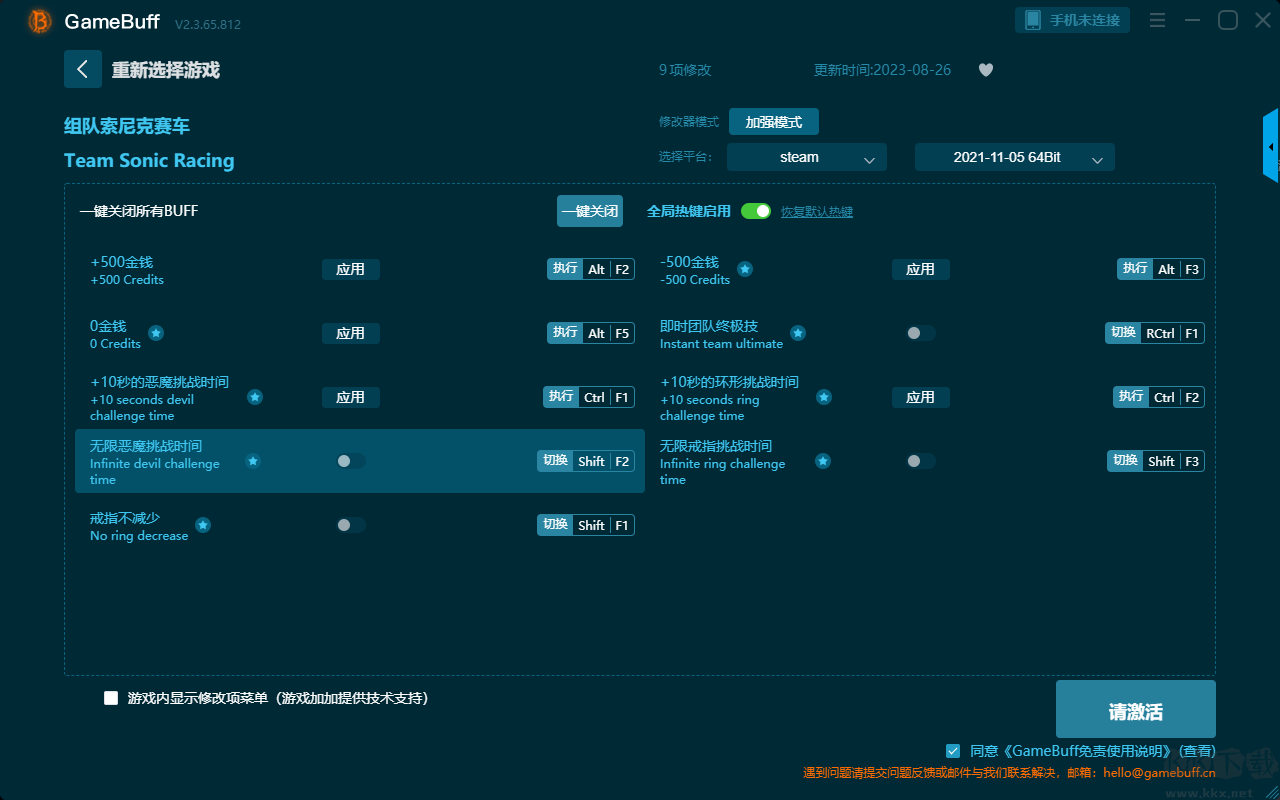The height and width of the screenshot is (800, 1280).
Task: Click star icon beside 戒指不减少
Action: [203, 525]
